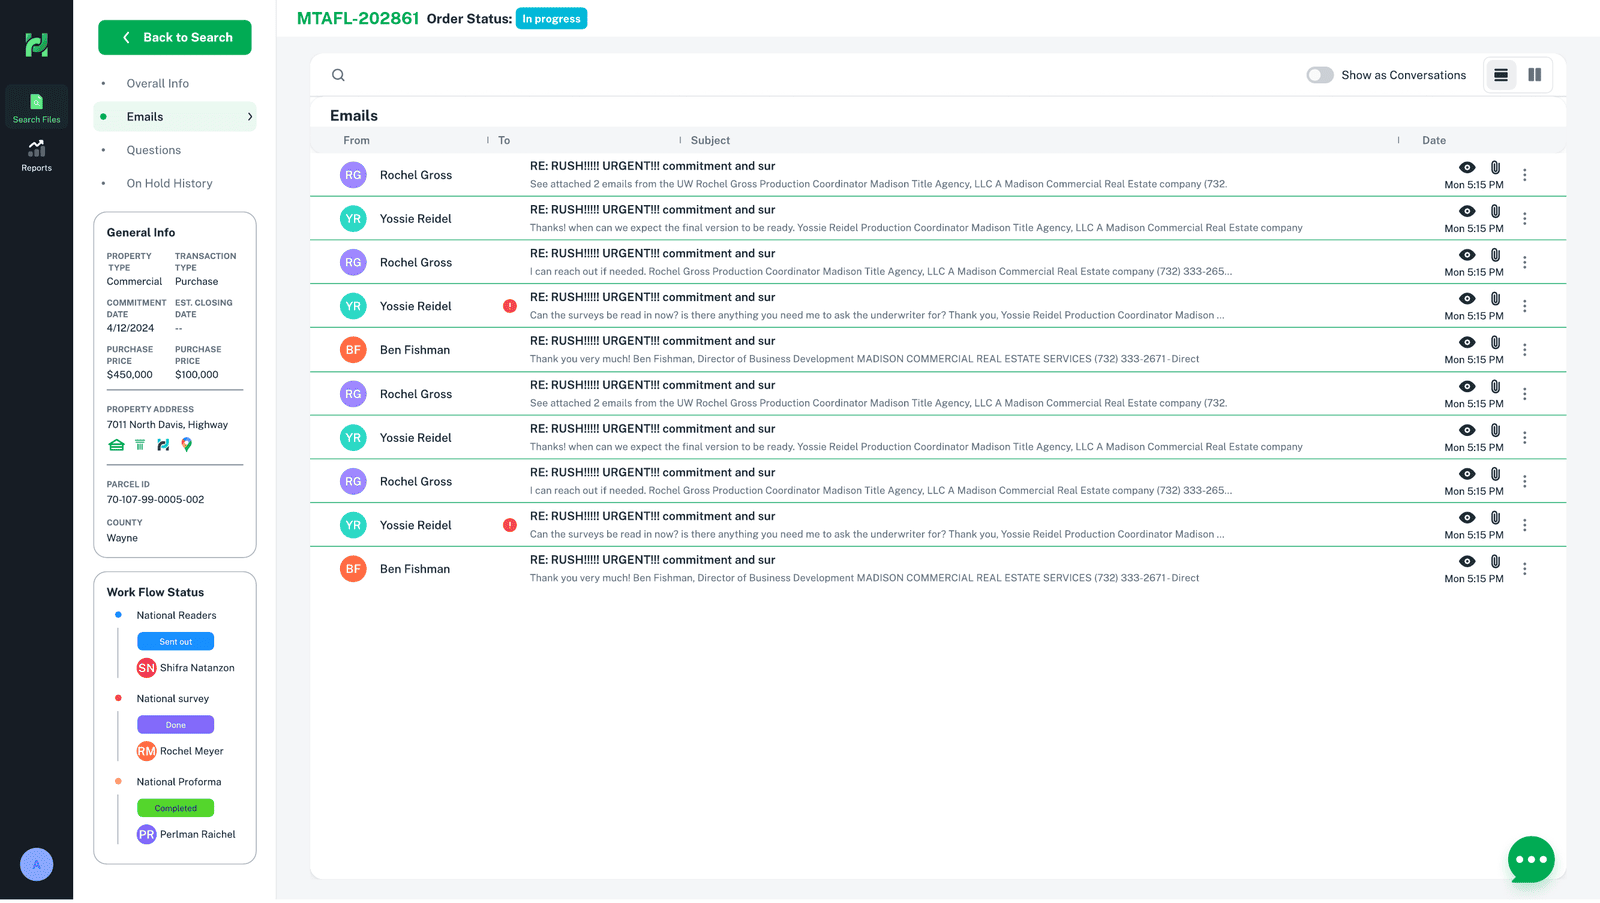Click the purple Done status badge

point(175,725)
